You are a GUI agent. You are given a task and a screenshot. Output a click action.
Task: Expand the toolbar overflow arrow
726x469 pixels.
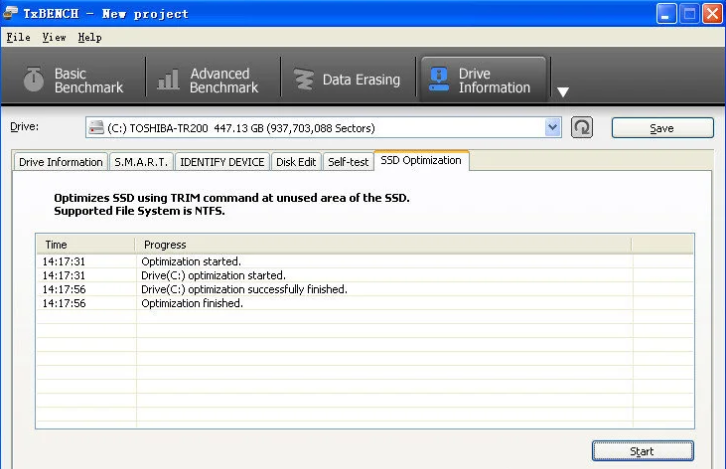click(x=563, y=92)
